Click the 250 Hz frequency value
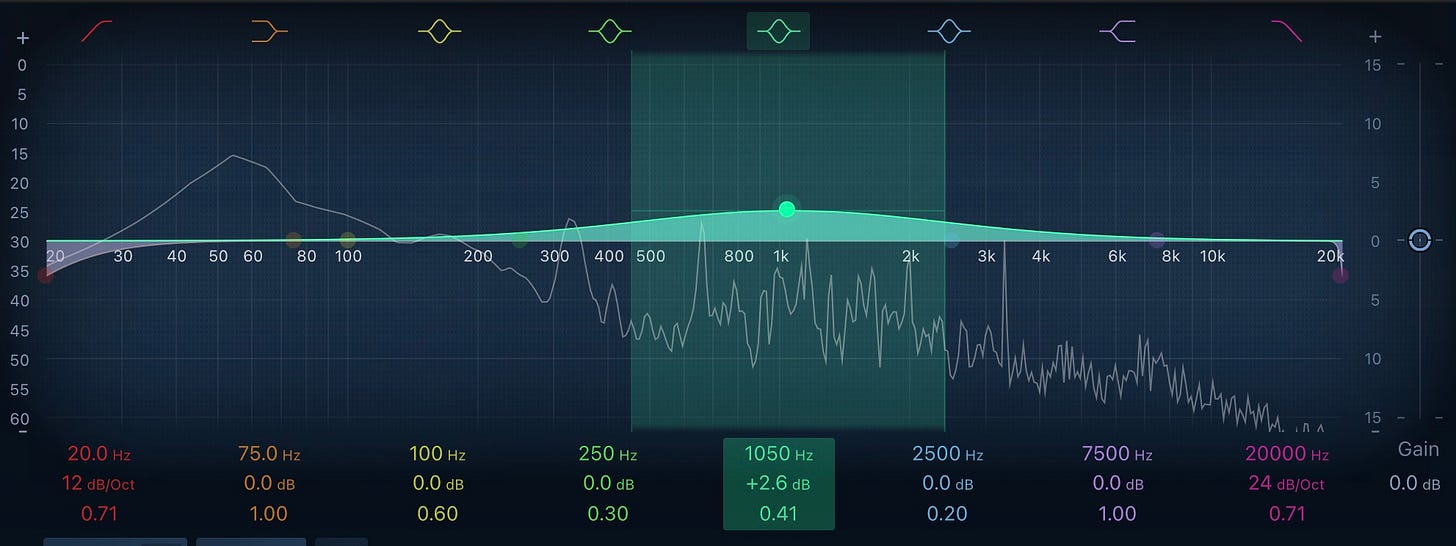Image resolution: width=1456 pixels, height=546 pixels. 608,454
